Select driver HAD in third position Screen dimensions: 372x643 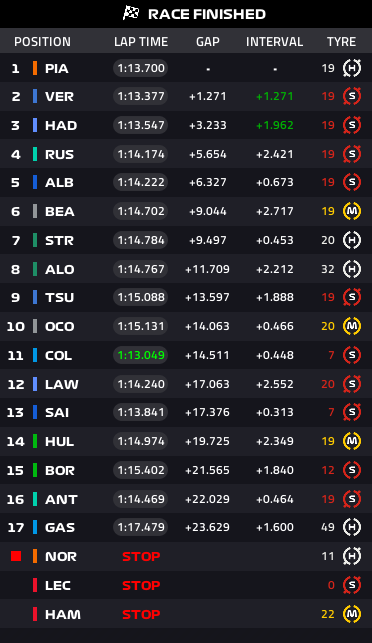coord(61,125)
